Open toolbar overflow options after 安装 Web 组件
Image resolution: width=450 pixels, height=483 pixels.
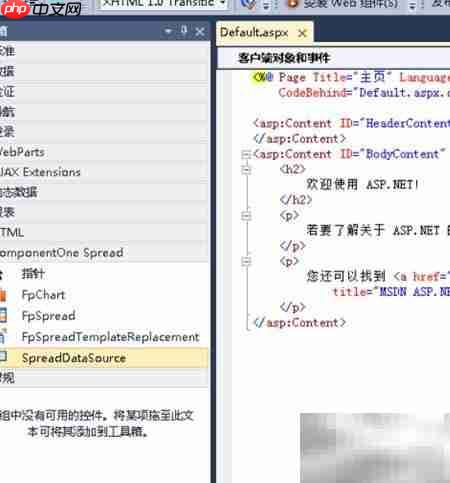412,6
